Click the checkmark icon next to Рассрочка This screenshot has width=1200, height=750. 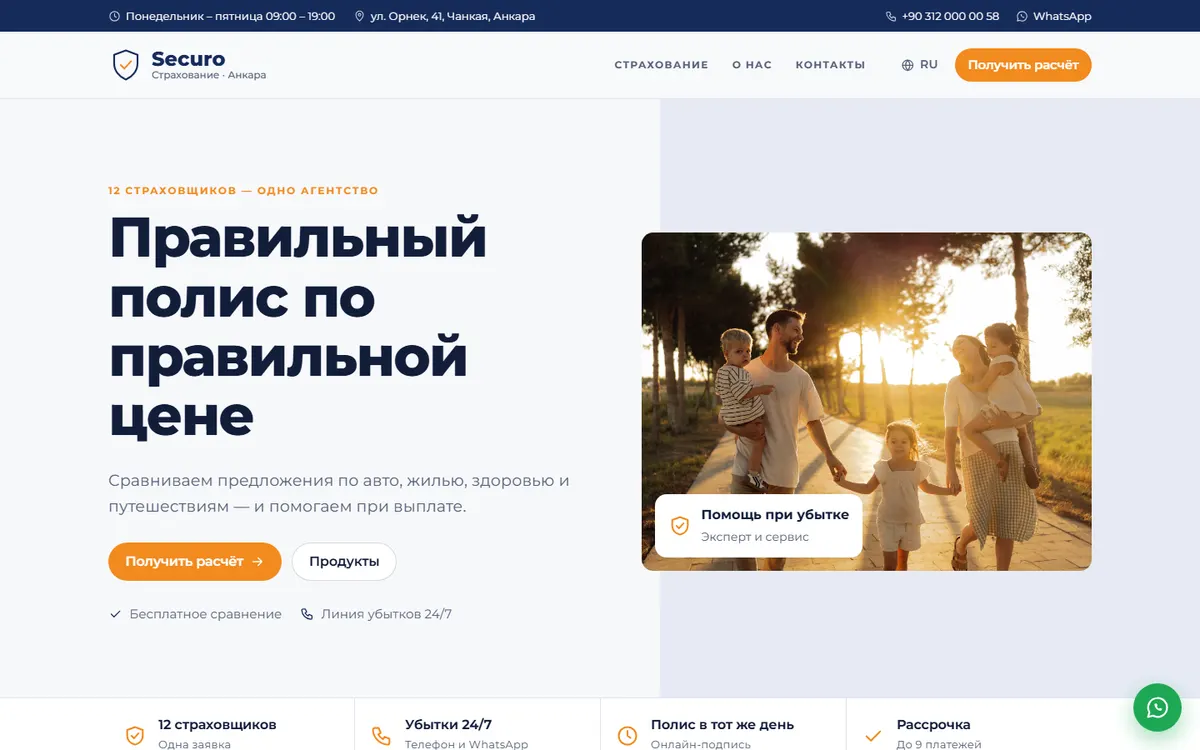point(873,736)
